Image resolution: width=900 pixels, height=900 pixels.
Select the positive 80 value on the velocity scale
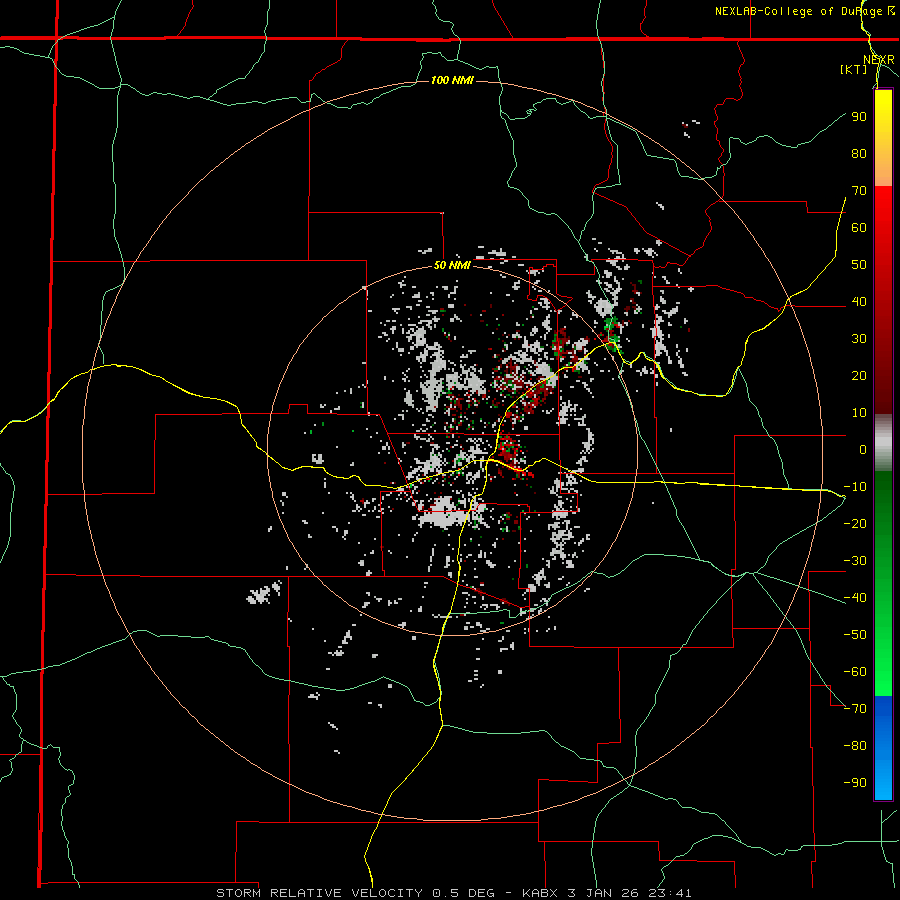[x=859, y=153]
